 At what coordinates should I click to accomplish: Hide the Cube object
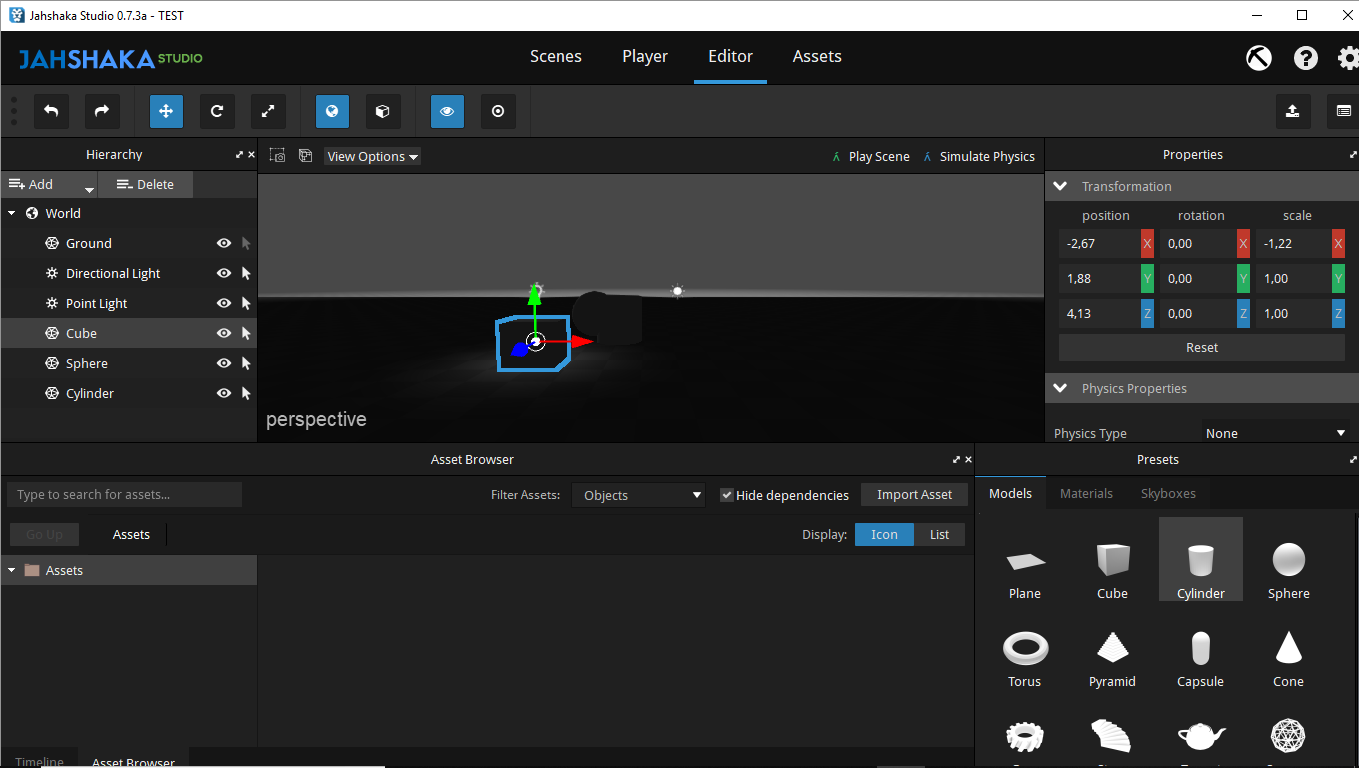224,333
